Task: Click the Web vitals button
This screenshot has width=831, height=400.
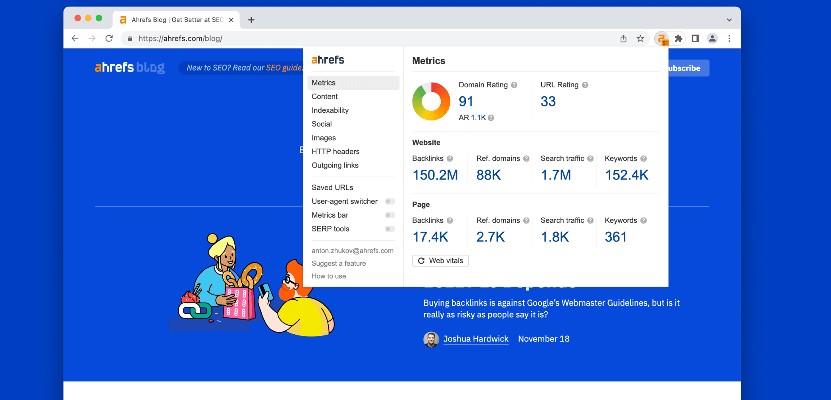Action: [x=440, y=260]
